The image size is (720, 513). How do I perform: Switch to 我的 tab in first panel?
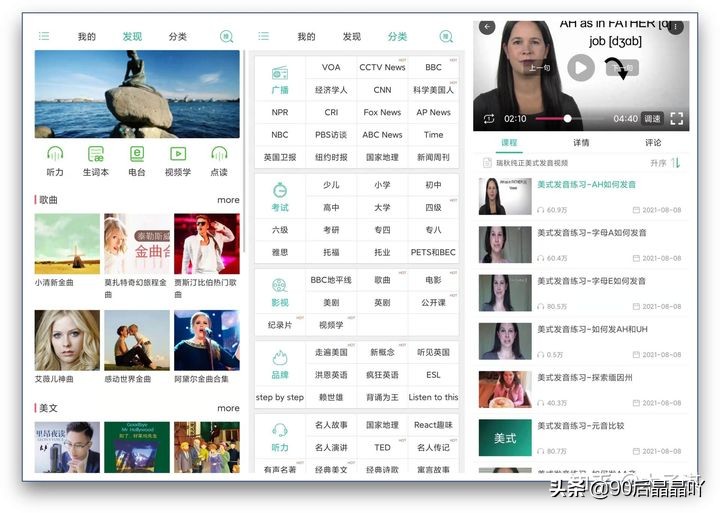click(86, 36)
